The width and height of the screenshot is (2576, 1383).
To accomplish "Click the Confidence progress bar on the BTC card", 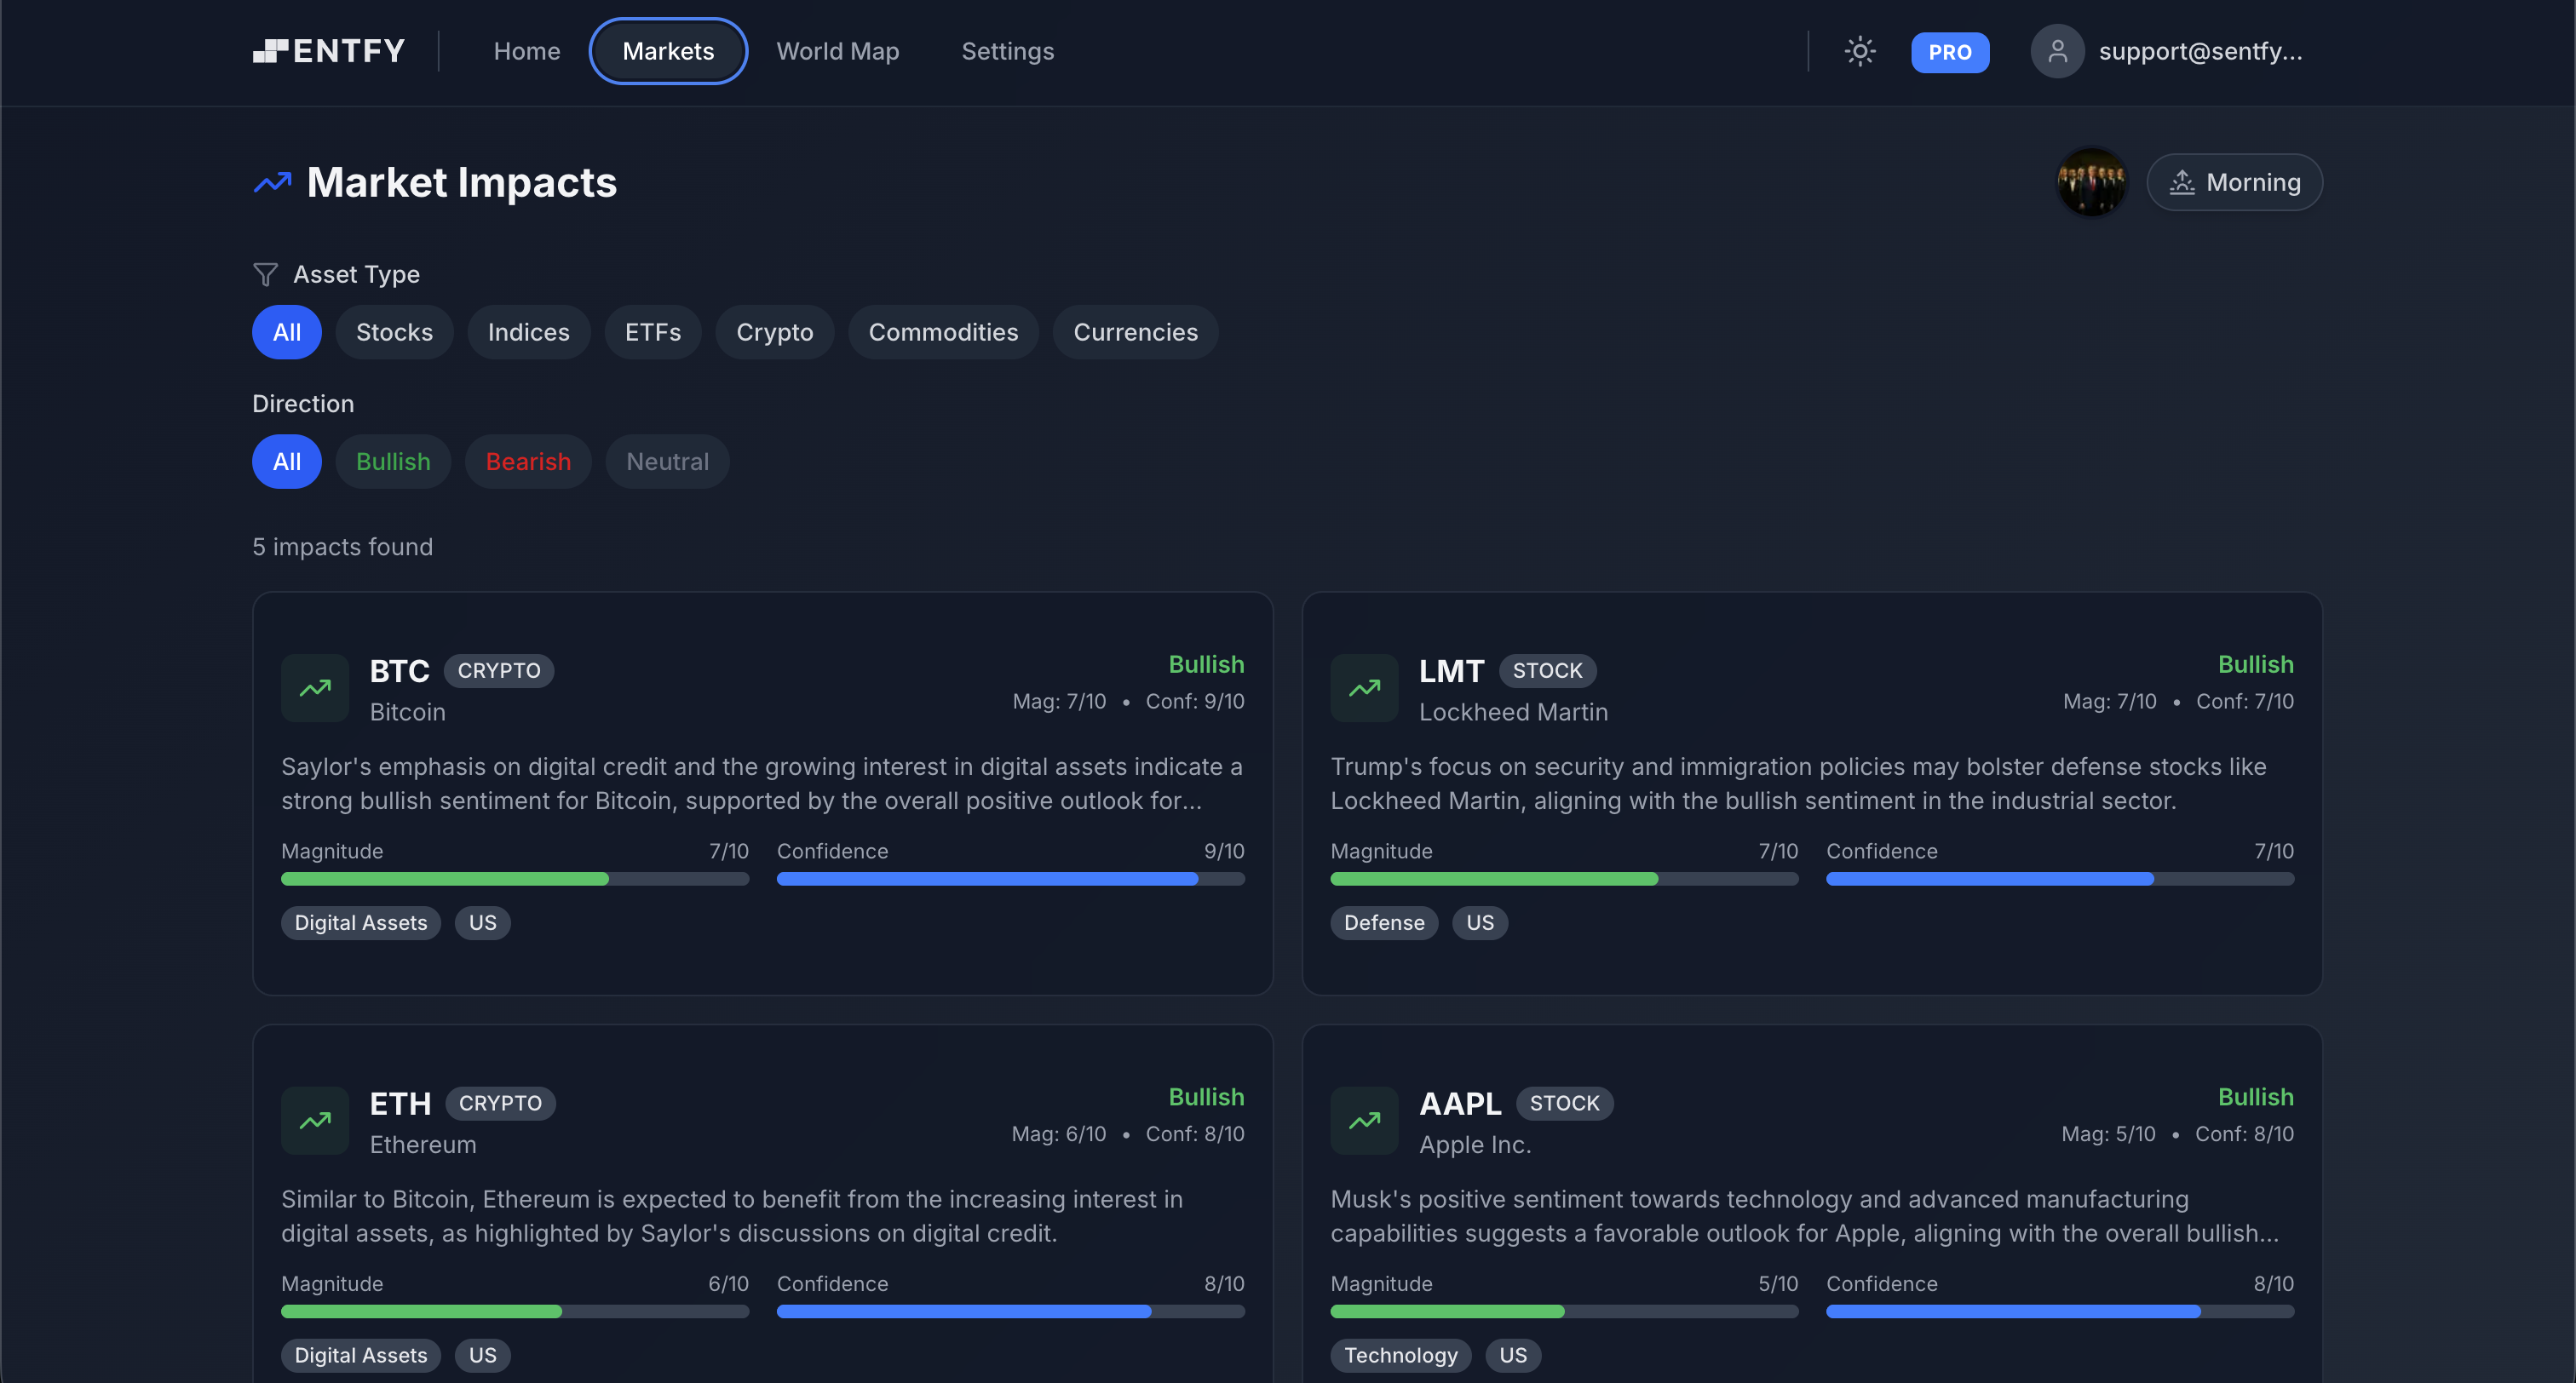I will 1010,879.
